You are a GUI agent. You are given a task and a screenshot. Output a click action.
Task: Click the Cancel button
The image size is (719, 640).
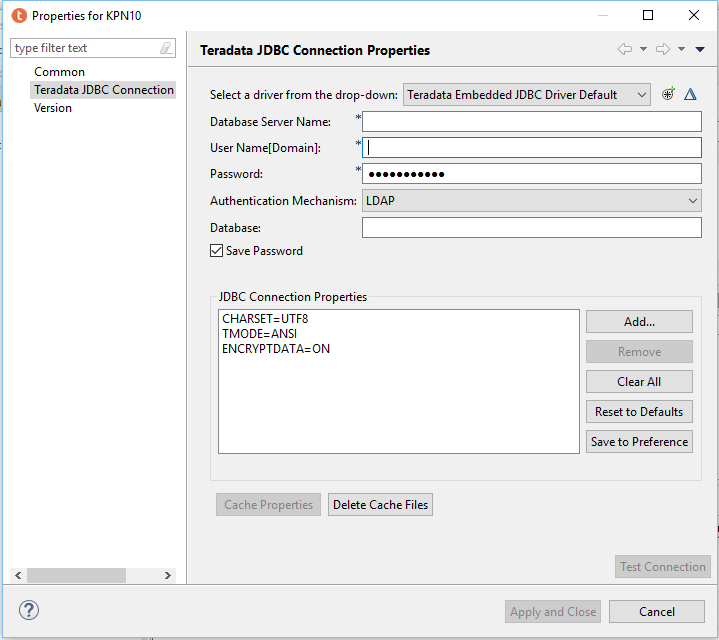pyautogui.click(x=657, y=612)
